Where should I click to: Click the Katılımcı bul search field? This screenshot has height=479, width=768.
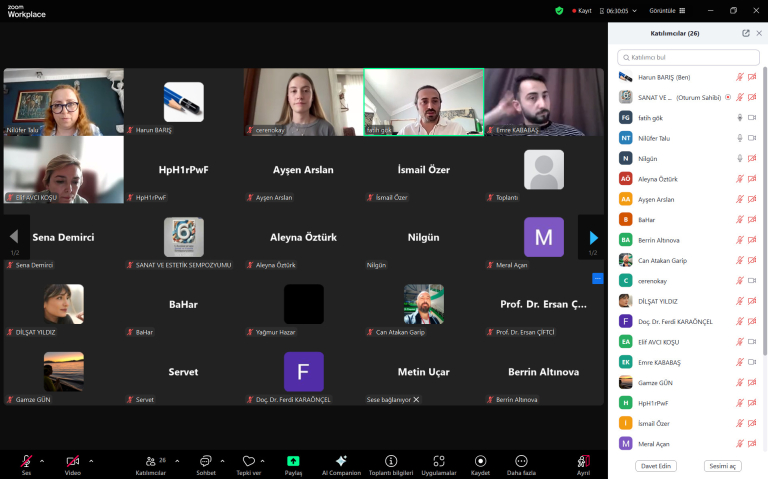(x=688, y=57)
